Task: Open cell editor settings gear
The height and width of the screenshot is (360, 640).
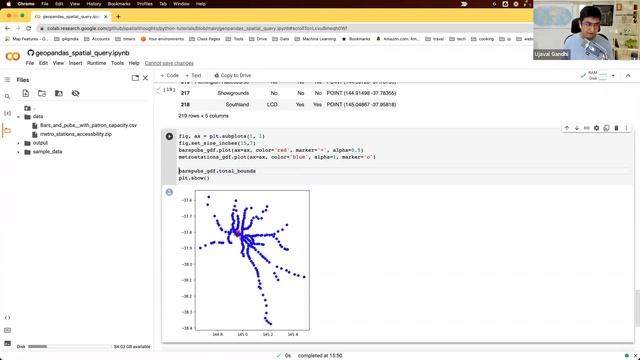Action: (596, 128)
